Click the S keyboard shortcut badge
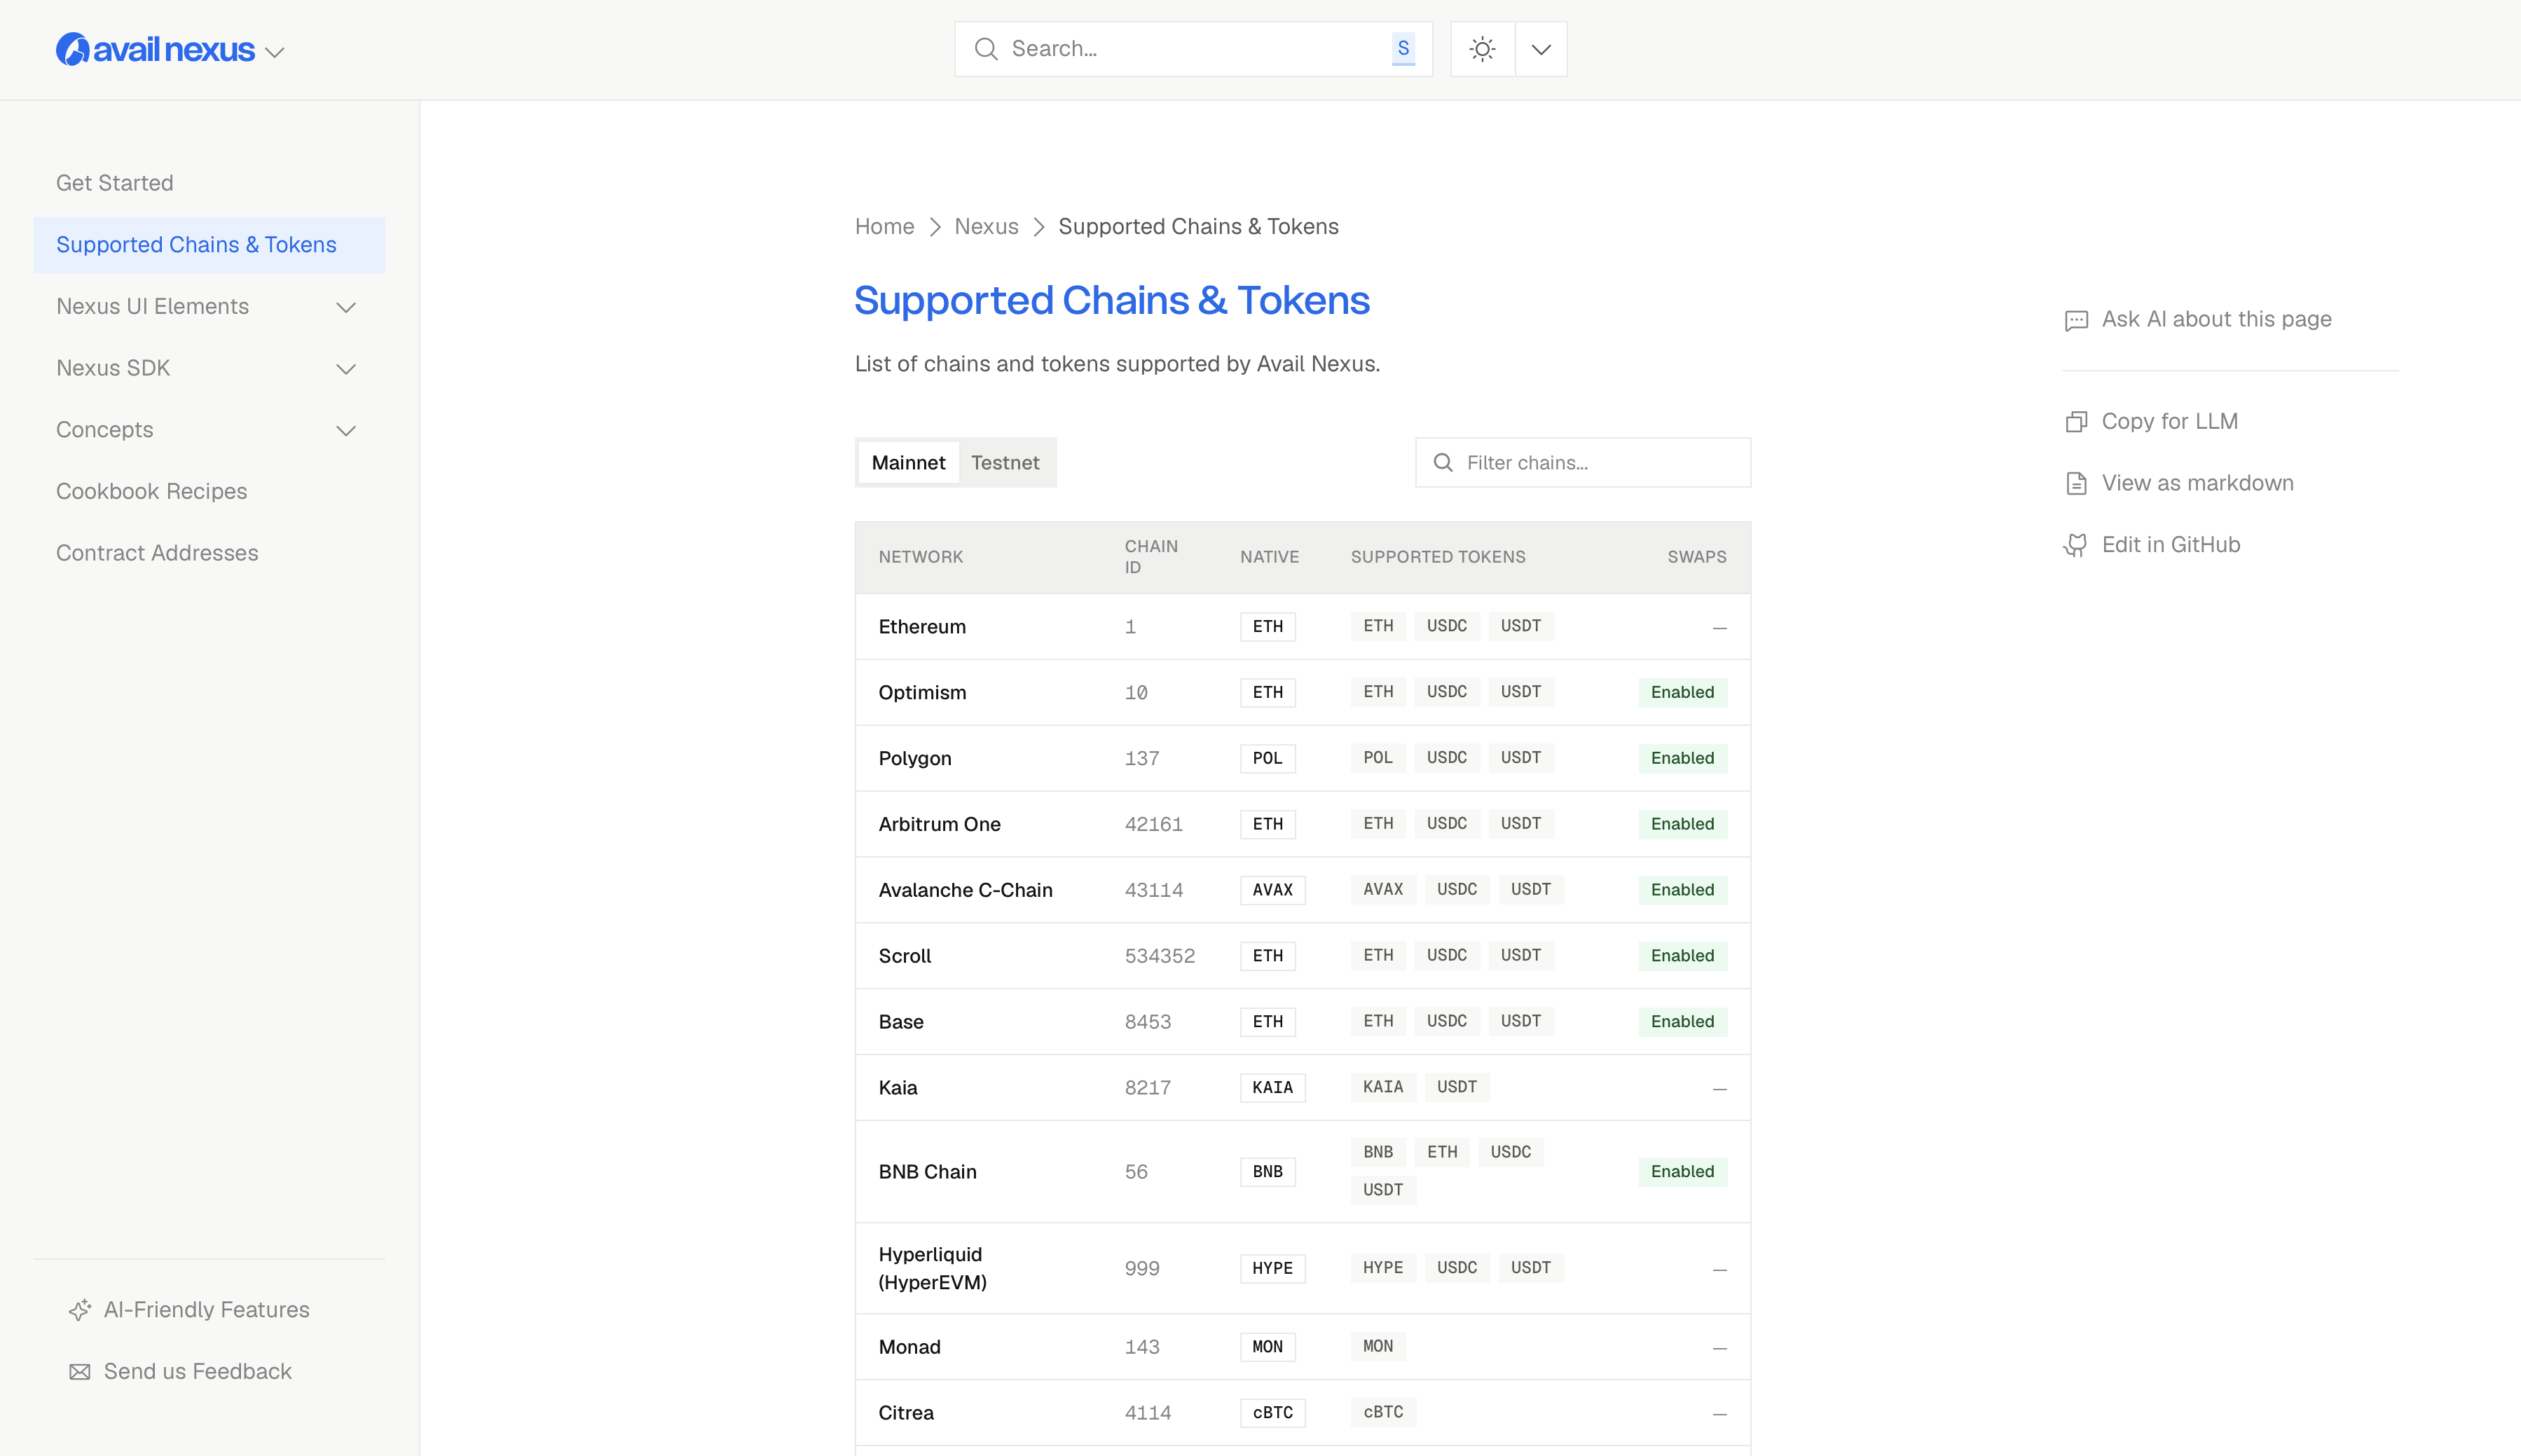2521x1456 pixels. [1403, 48]
